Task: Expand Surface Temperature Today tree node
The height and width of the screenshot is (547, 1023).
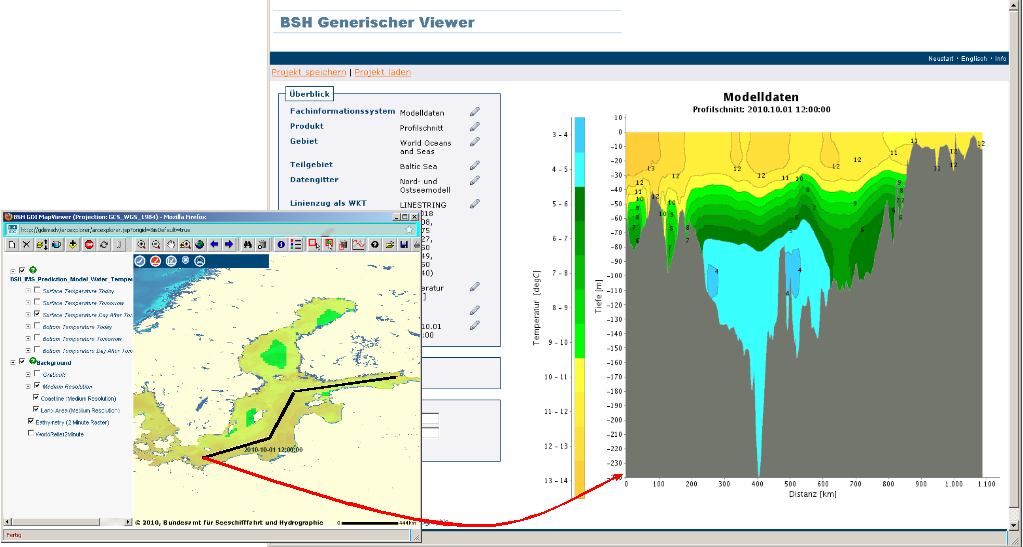Action: [x=28, y=290]
